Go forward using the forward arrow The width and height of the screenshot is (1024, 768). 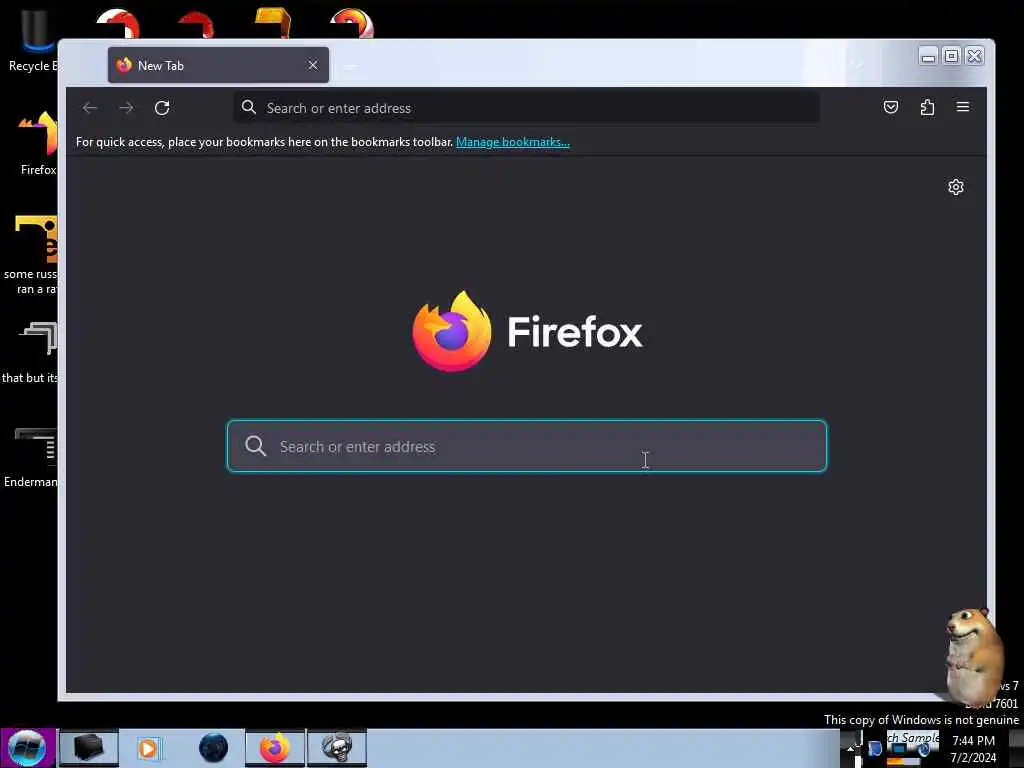tap(126, 108)
